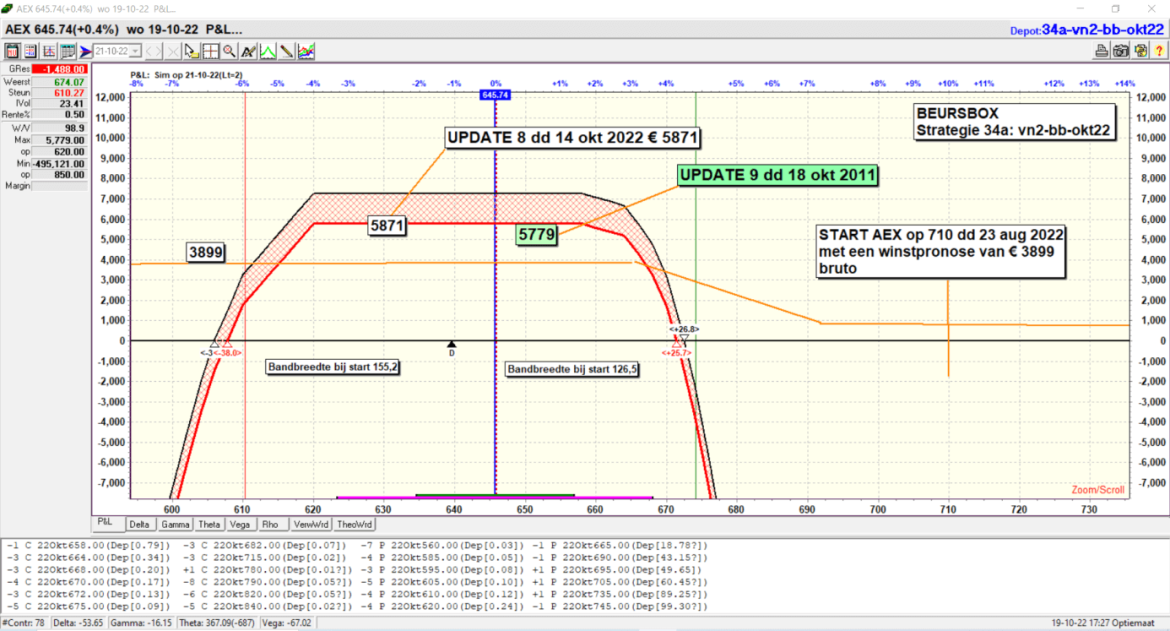
Task: Switch to the TheoWrd tab
Action: tap(354, 524)
